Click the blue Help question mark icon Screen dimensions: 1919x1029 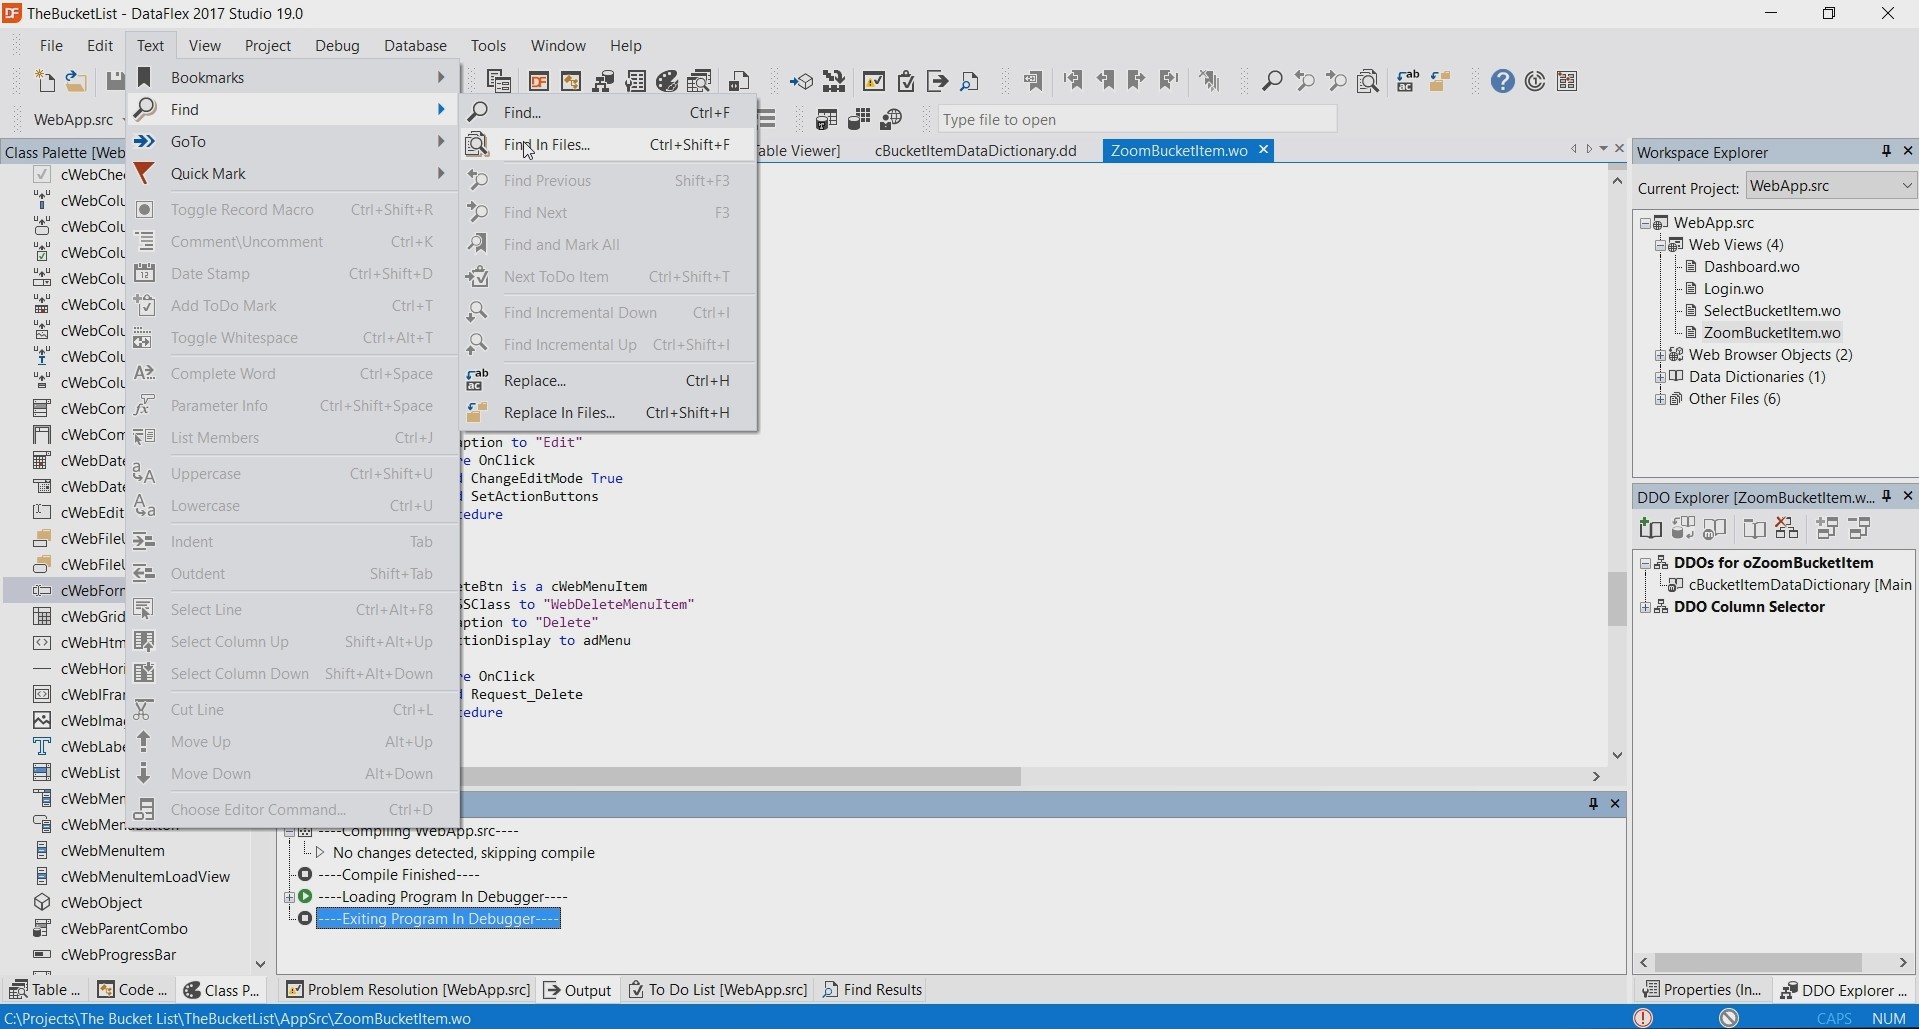coord(1502,81)
